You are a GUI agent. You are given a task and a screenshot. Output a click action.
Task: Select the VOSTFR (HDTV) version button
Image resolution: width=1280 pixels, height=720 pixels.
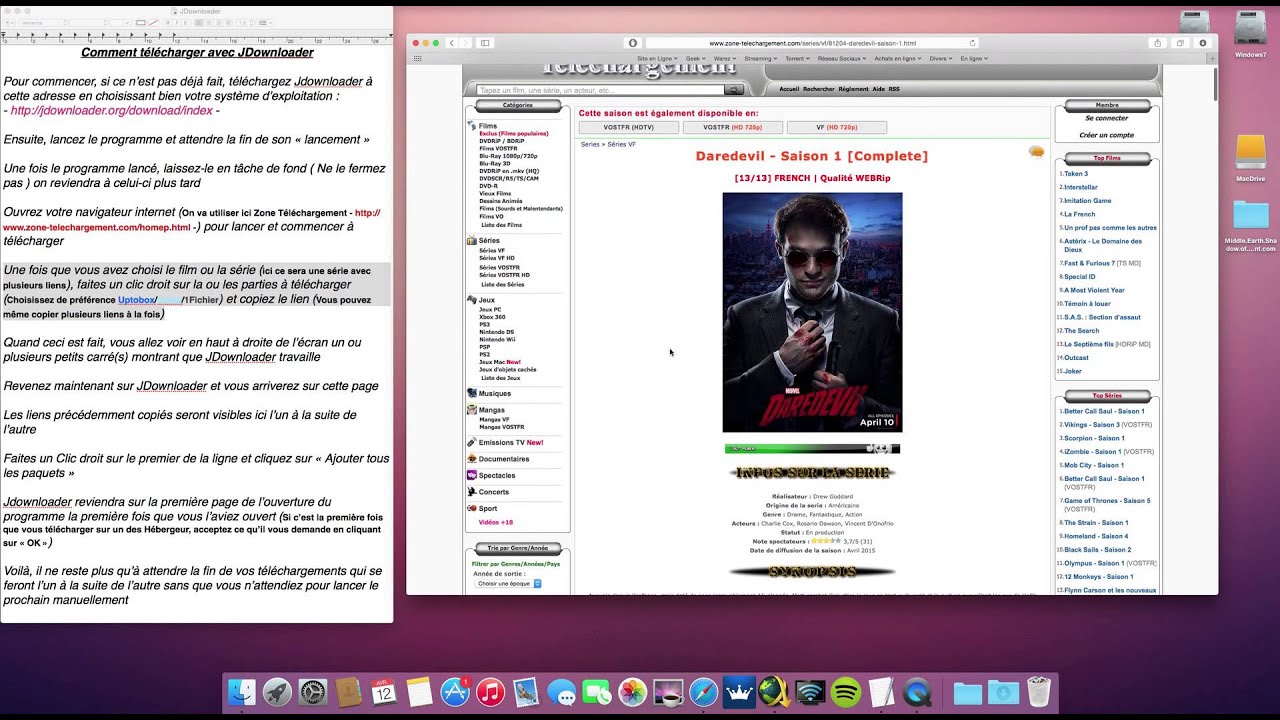(x=629, y=127)
